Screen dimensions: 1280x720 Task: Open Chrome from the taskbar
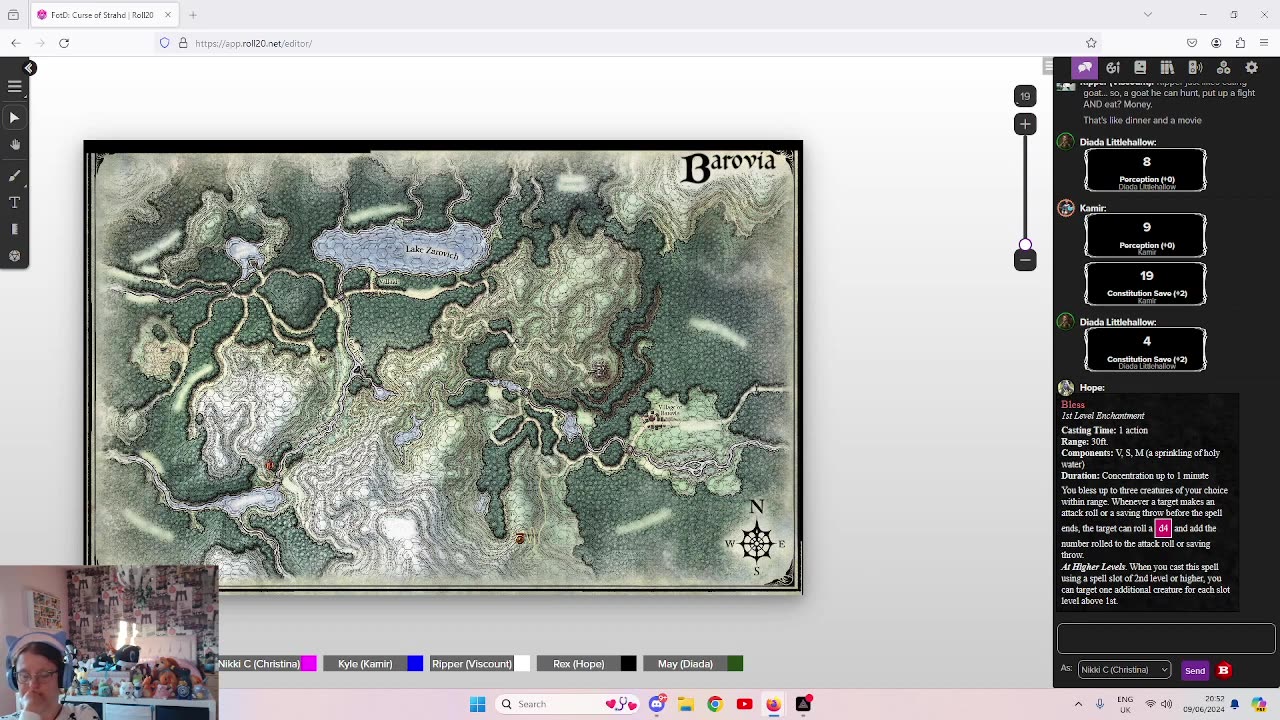715,704
